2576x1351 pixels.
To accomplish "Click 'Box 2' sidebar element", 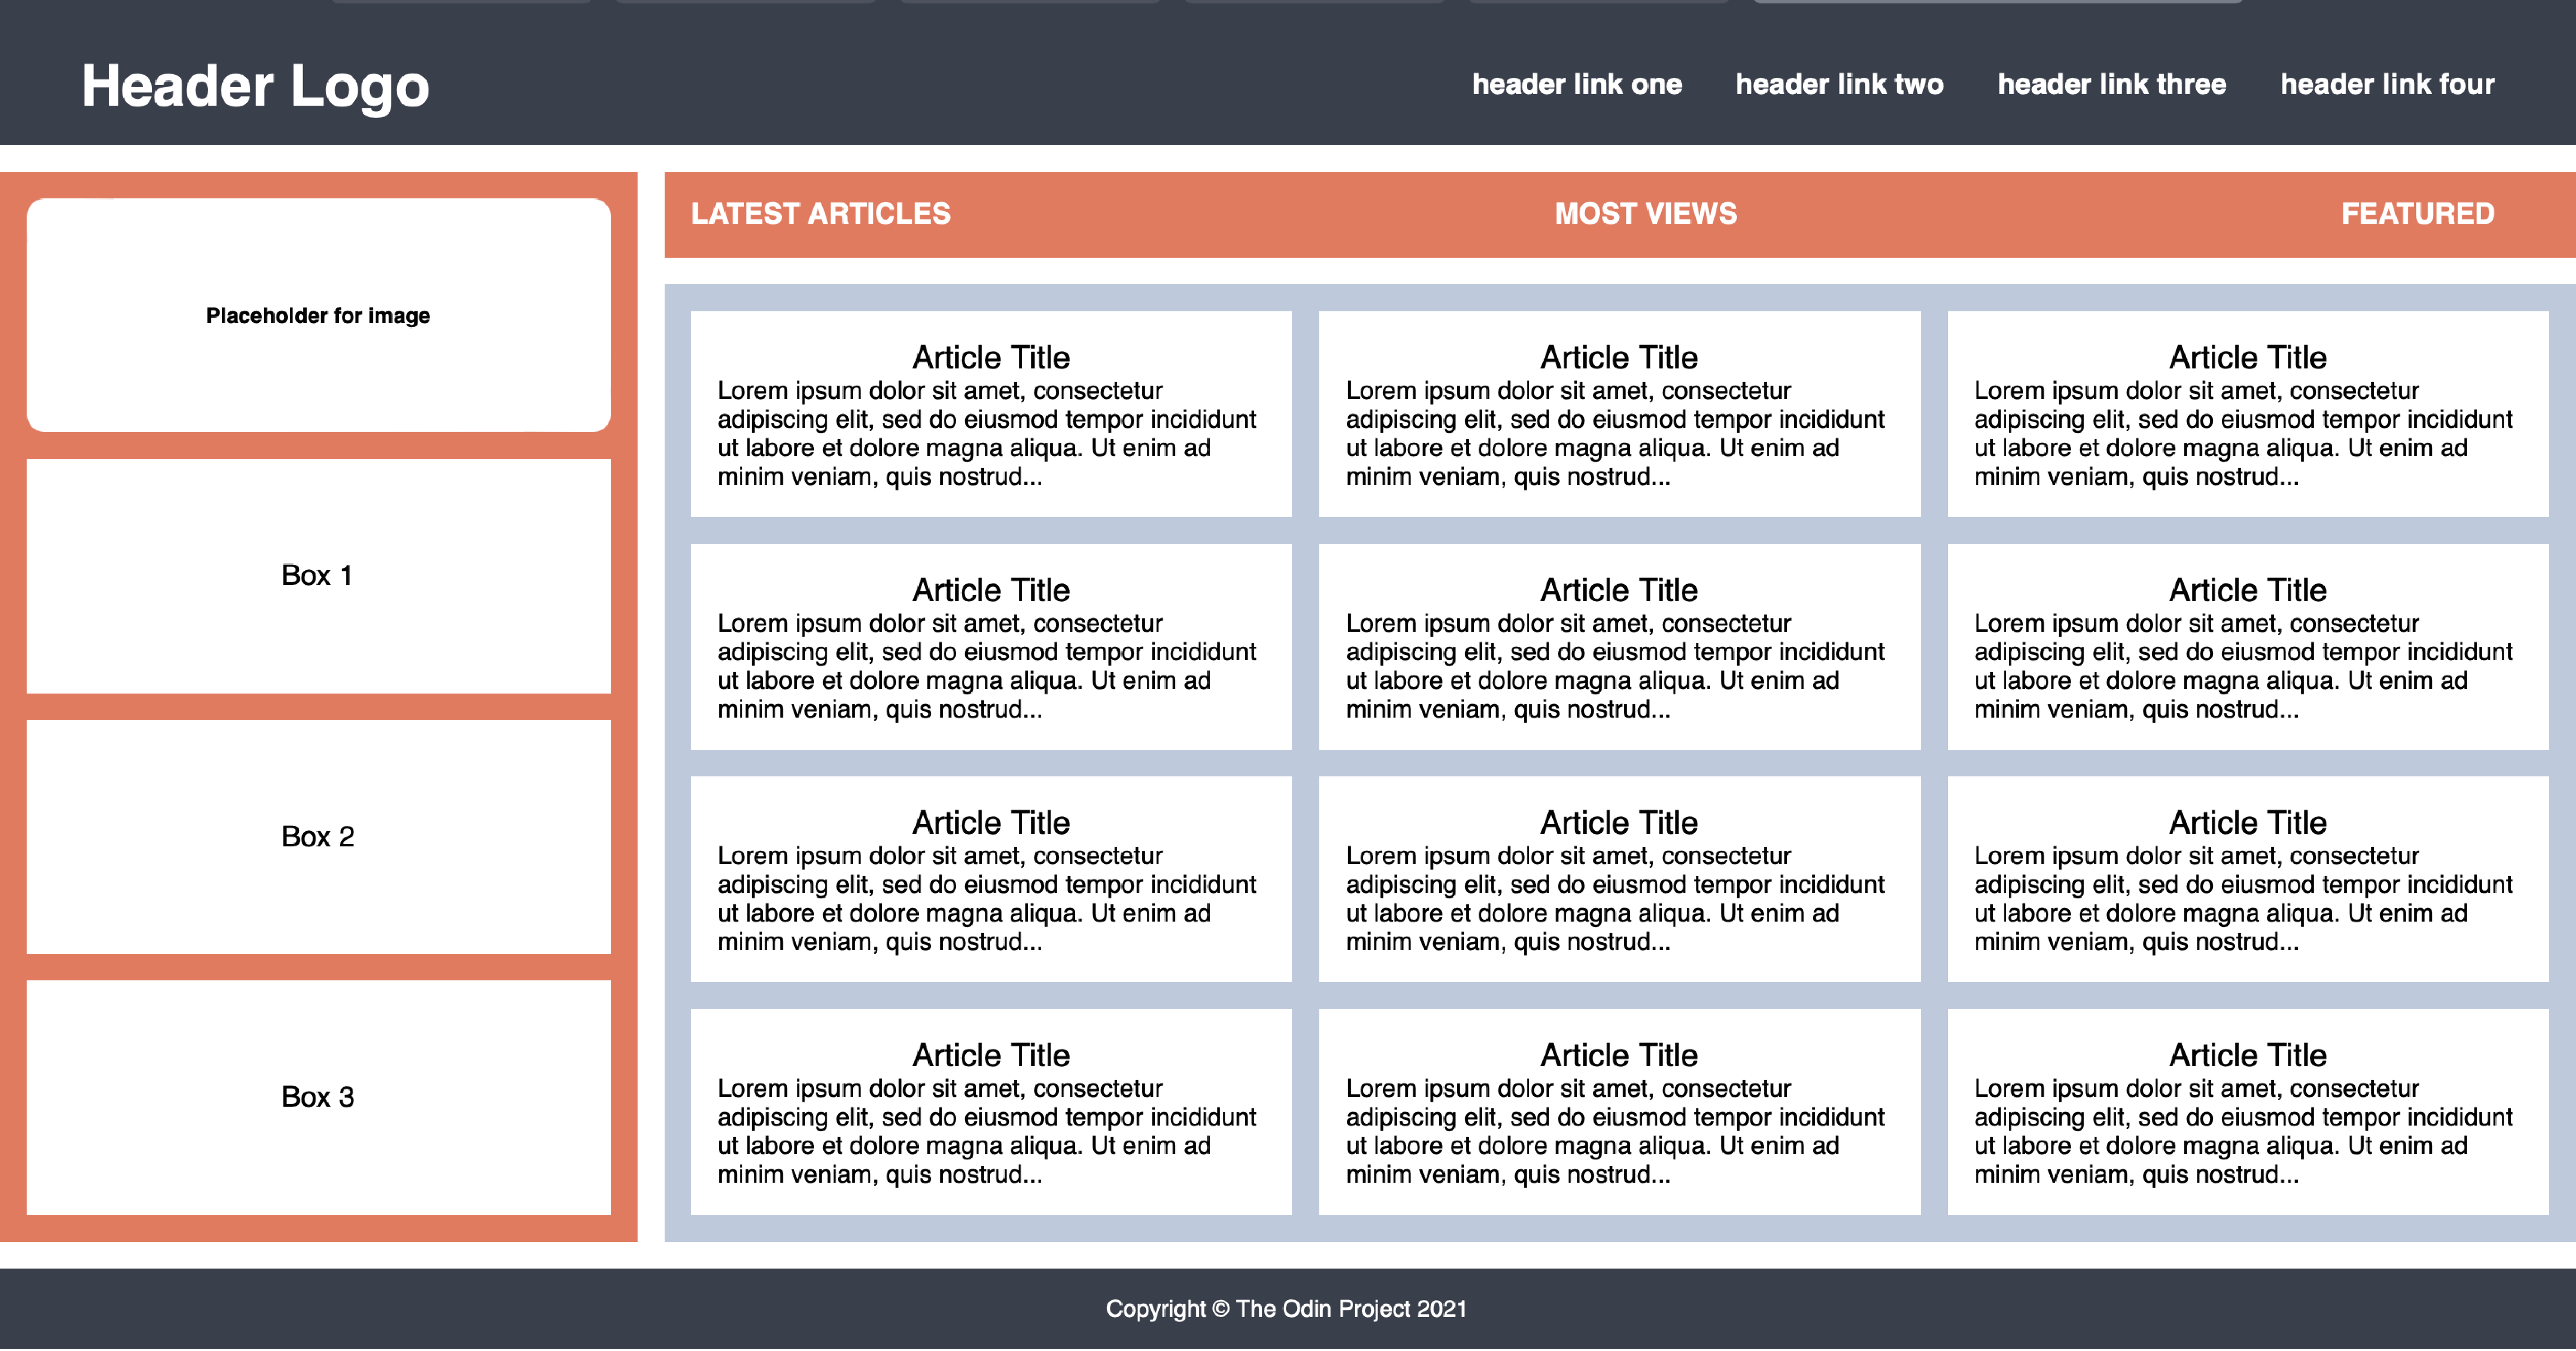I will tap(319, 837).
